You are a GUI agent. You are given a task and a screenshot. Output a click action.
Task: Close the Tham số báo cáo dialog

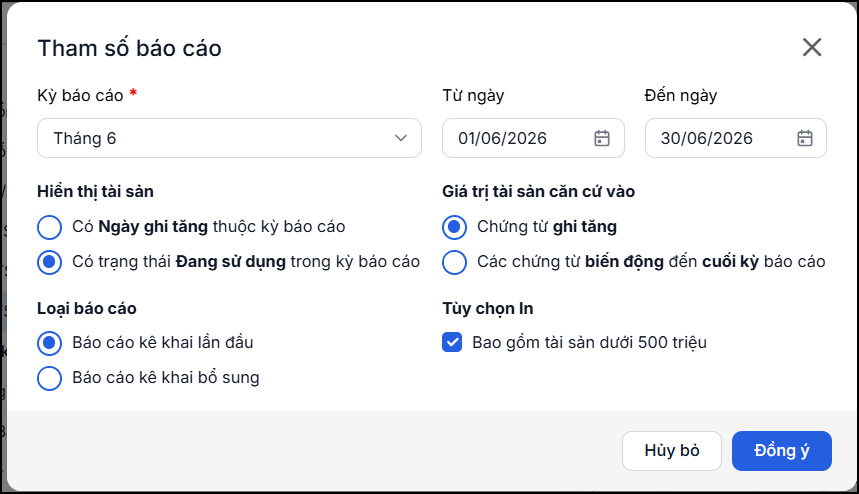pos(812,47)
